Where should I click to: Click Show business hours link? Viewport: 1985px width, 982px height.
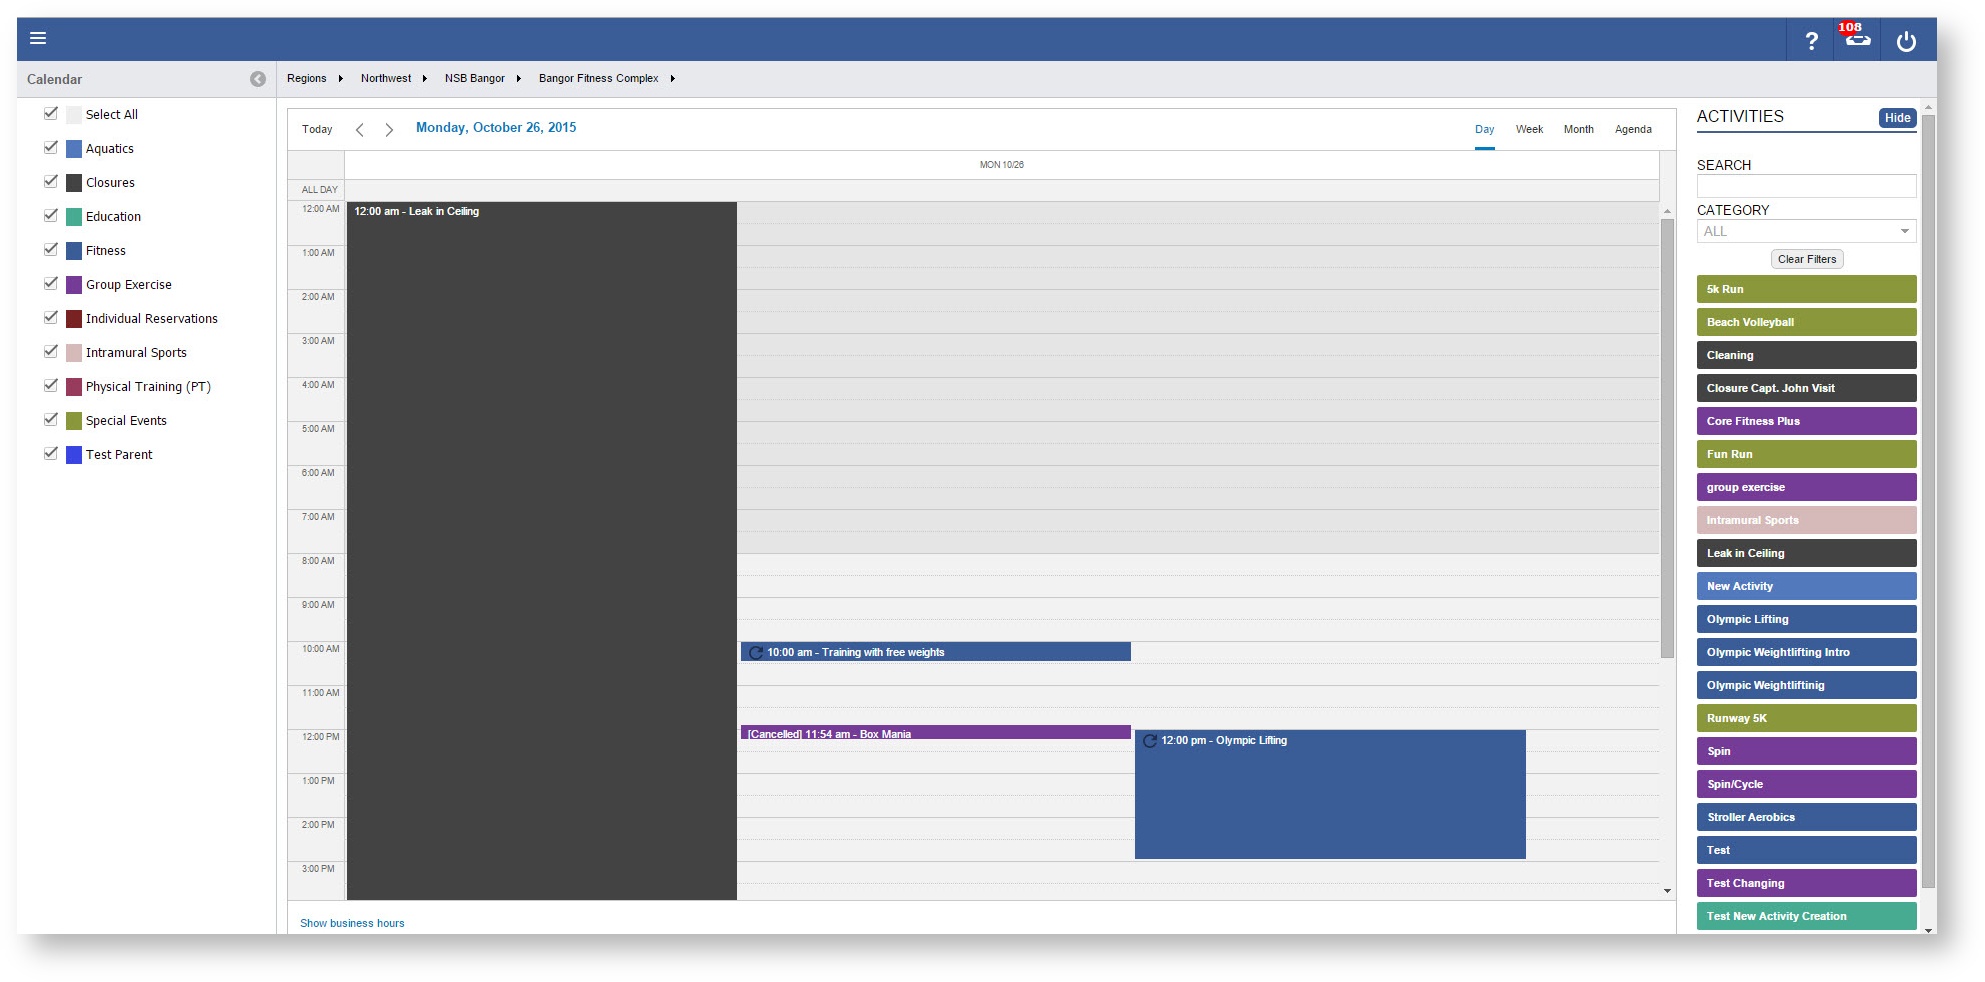pyautogui.click(x=352, y=924)
